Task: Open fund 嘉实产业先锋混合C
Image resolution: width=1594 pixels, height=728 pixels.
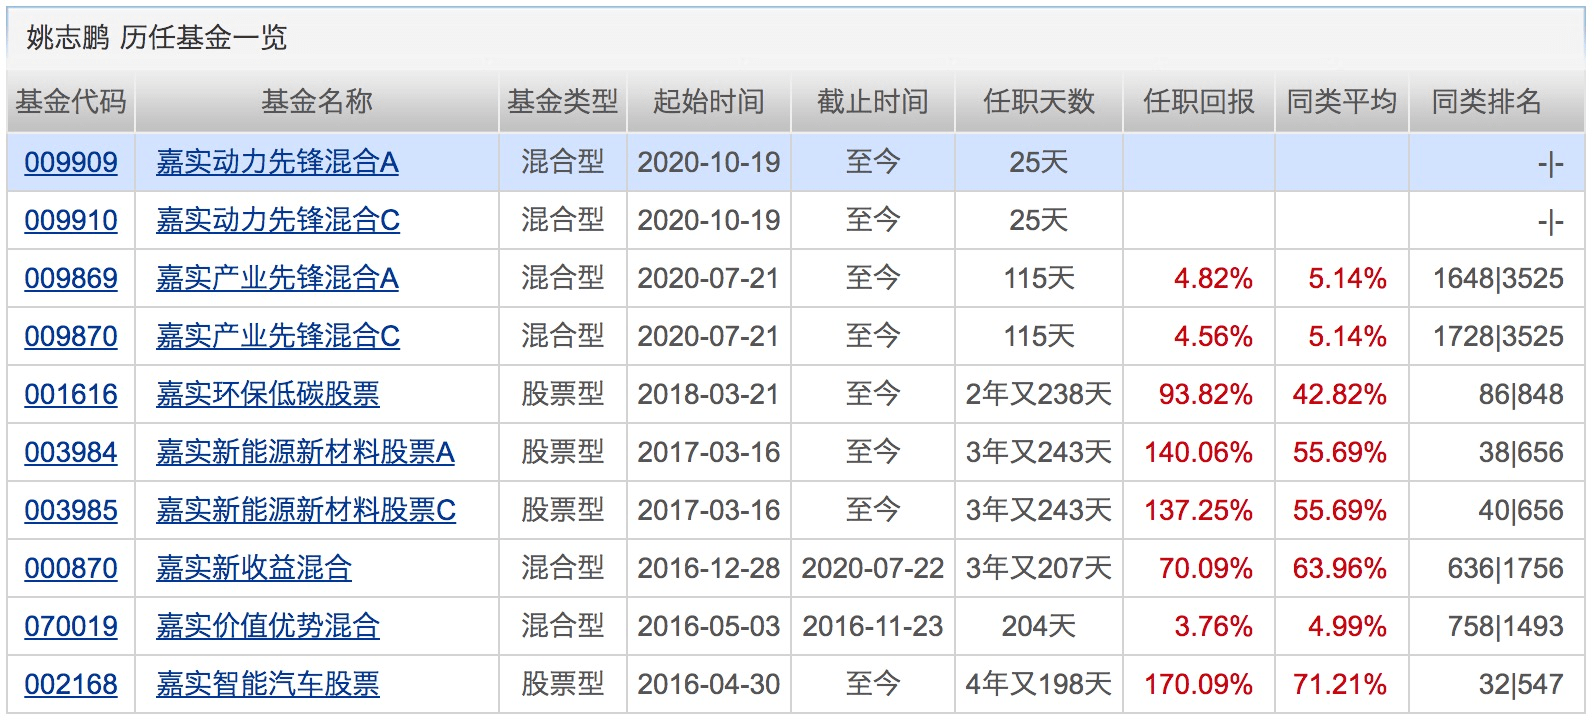Action: [x=278, y=336]
